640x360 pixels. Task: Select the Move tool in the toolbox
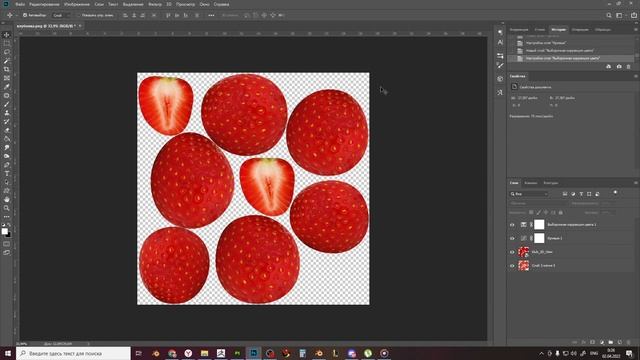(7, 35)
